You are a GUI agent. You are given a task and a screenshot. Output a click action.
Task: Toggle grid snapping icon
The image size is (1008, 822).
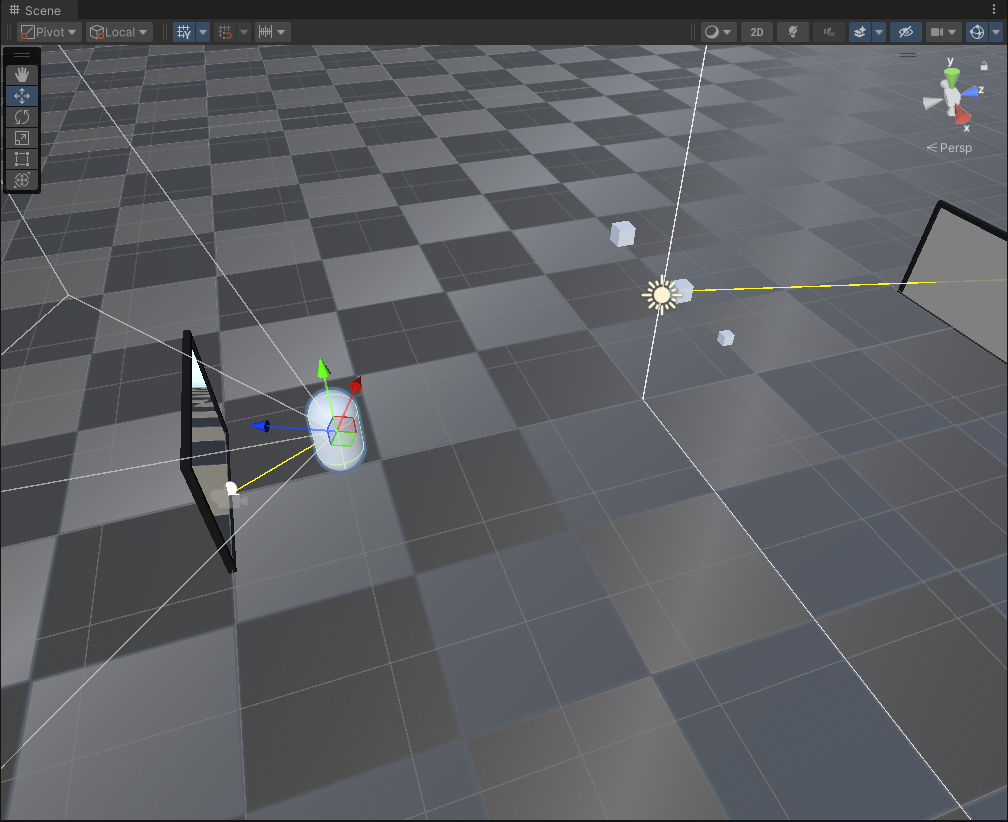(x=225, y=32)
